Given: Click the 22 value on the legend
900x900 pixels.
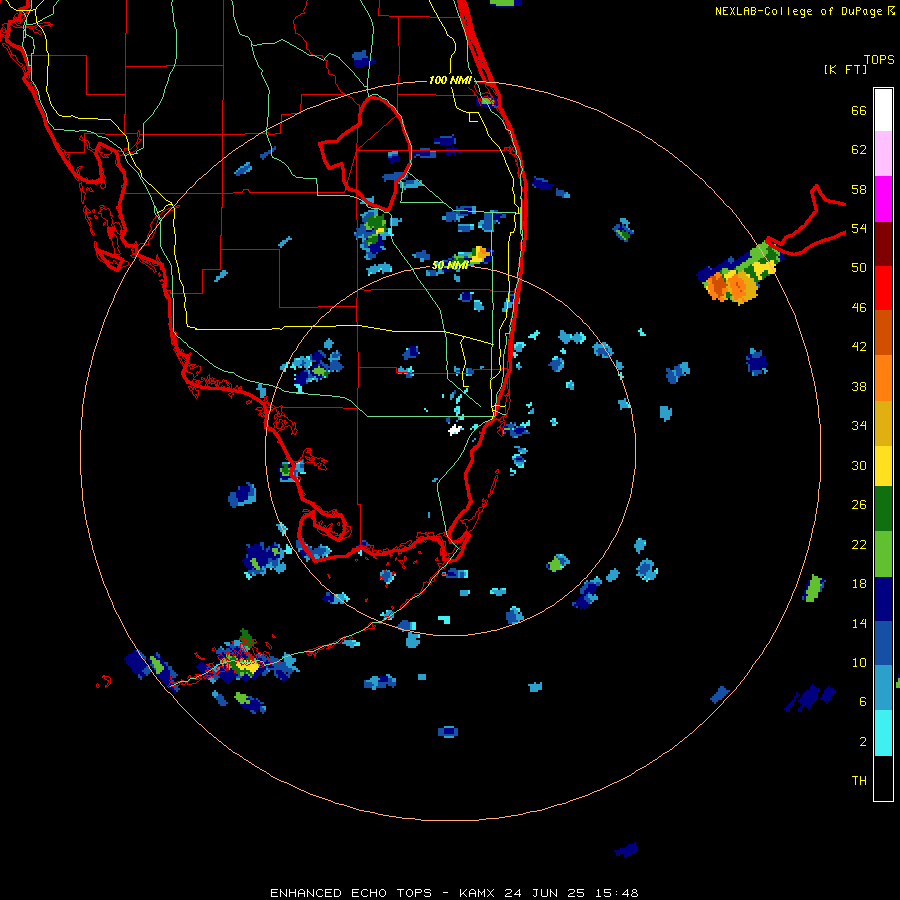Looking at the screenshot, I should (x=859, y=544).
